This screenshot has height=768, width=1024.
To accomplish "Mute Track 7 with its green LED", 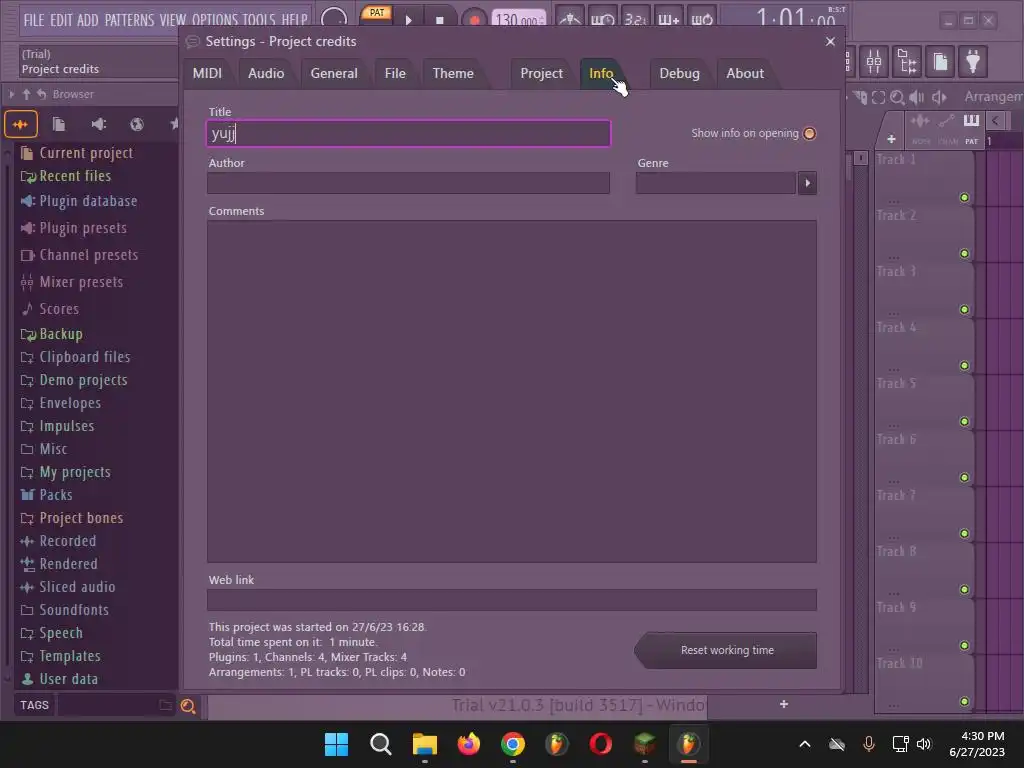I will [x=964, y=534].
